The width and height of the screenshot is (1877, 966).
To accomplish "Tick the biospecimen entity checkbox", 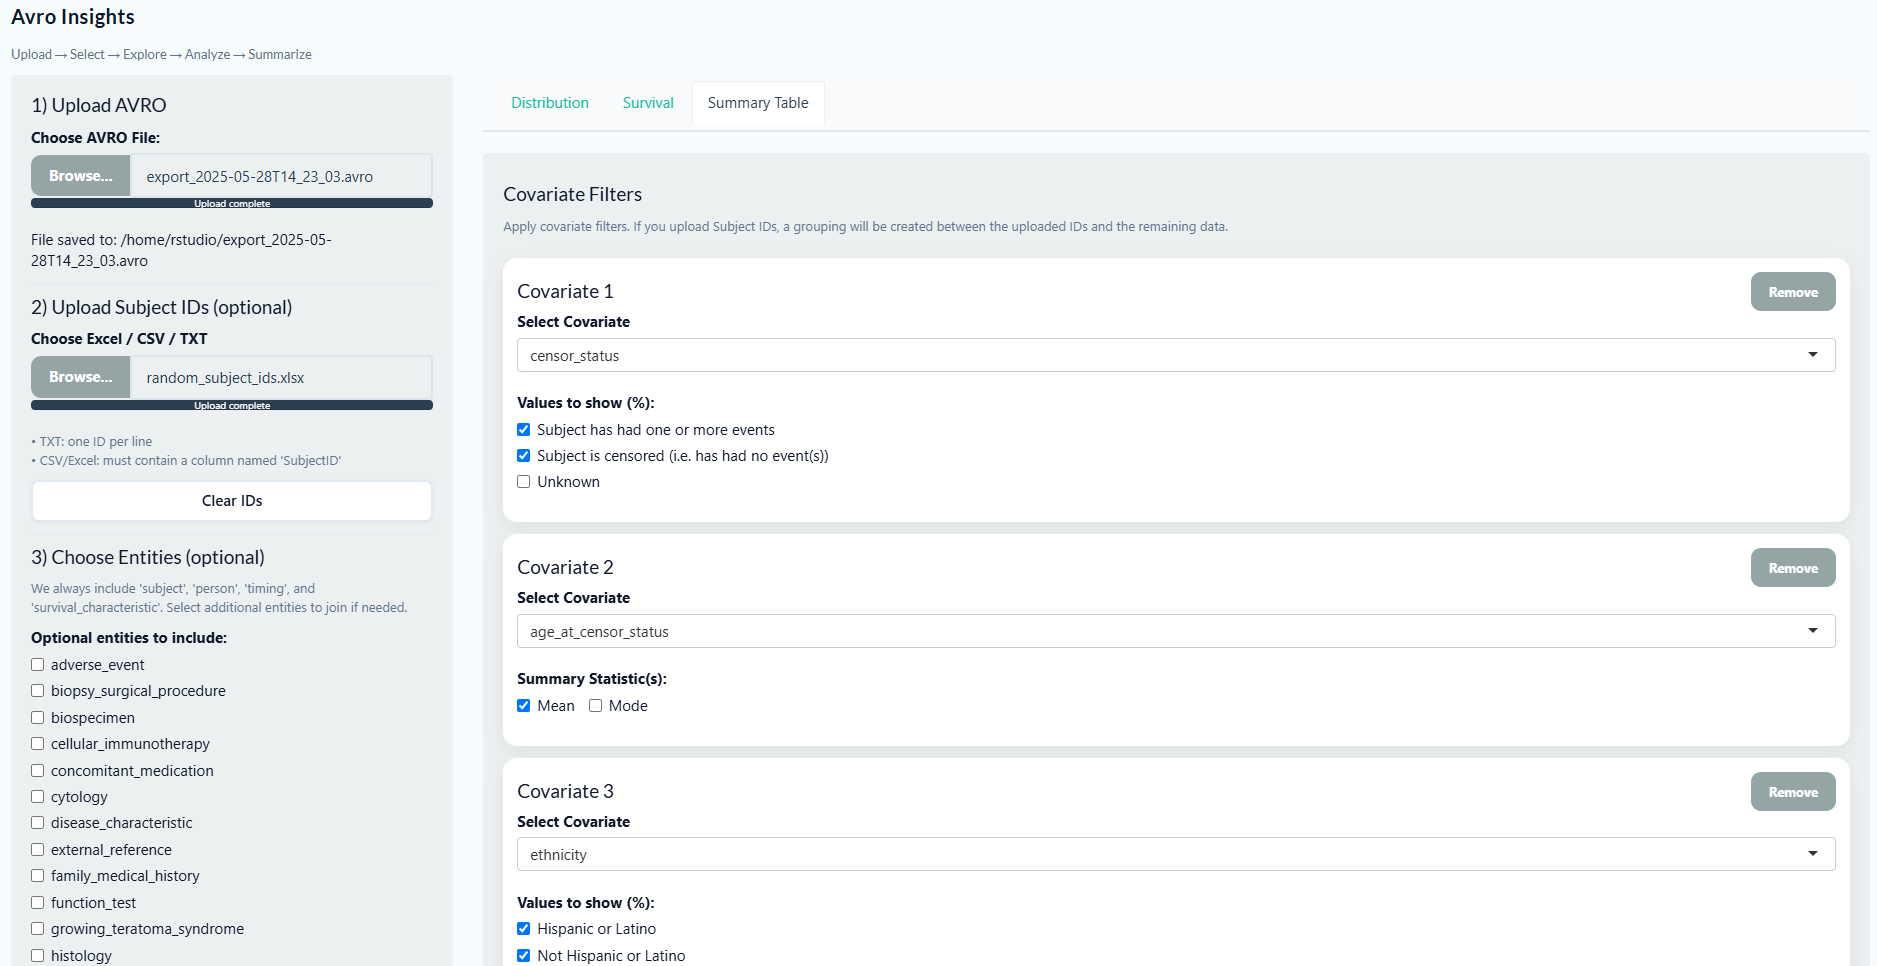I will [x=38, y=718].
